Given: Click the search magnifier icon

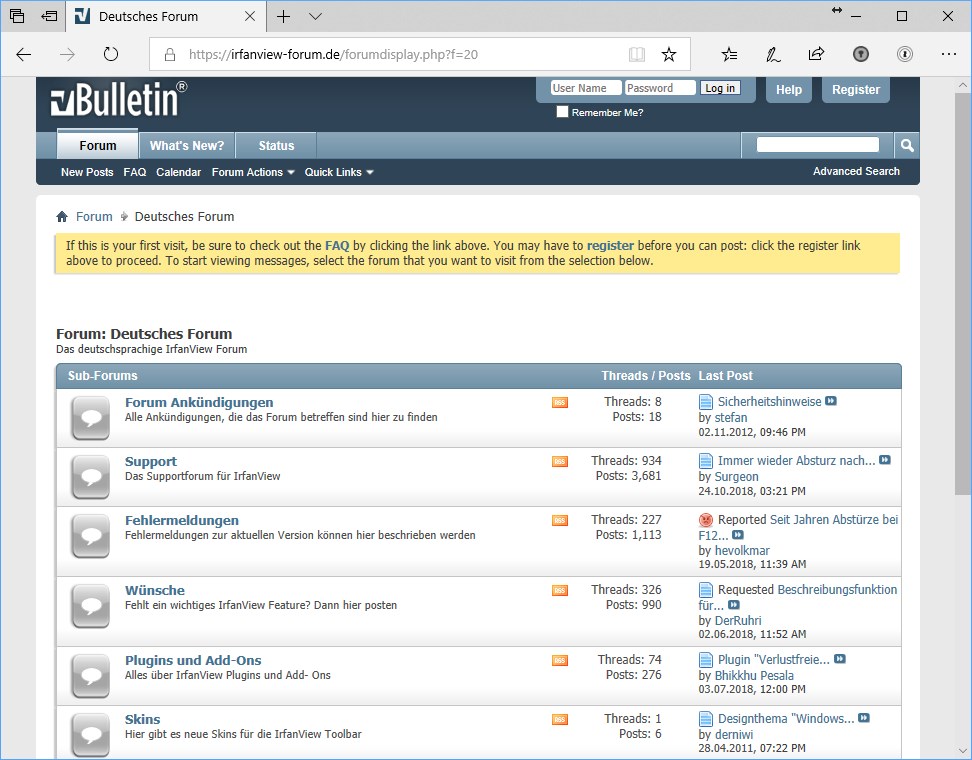Looking at the screenshot, I should 905,144.
